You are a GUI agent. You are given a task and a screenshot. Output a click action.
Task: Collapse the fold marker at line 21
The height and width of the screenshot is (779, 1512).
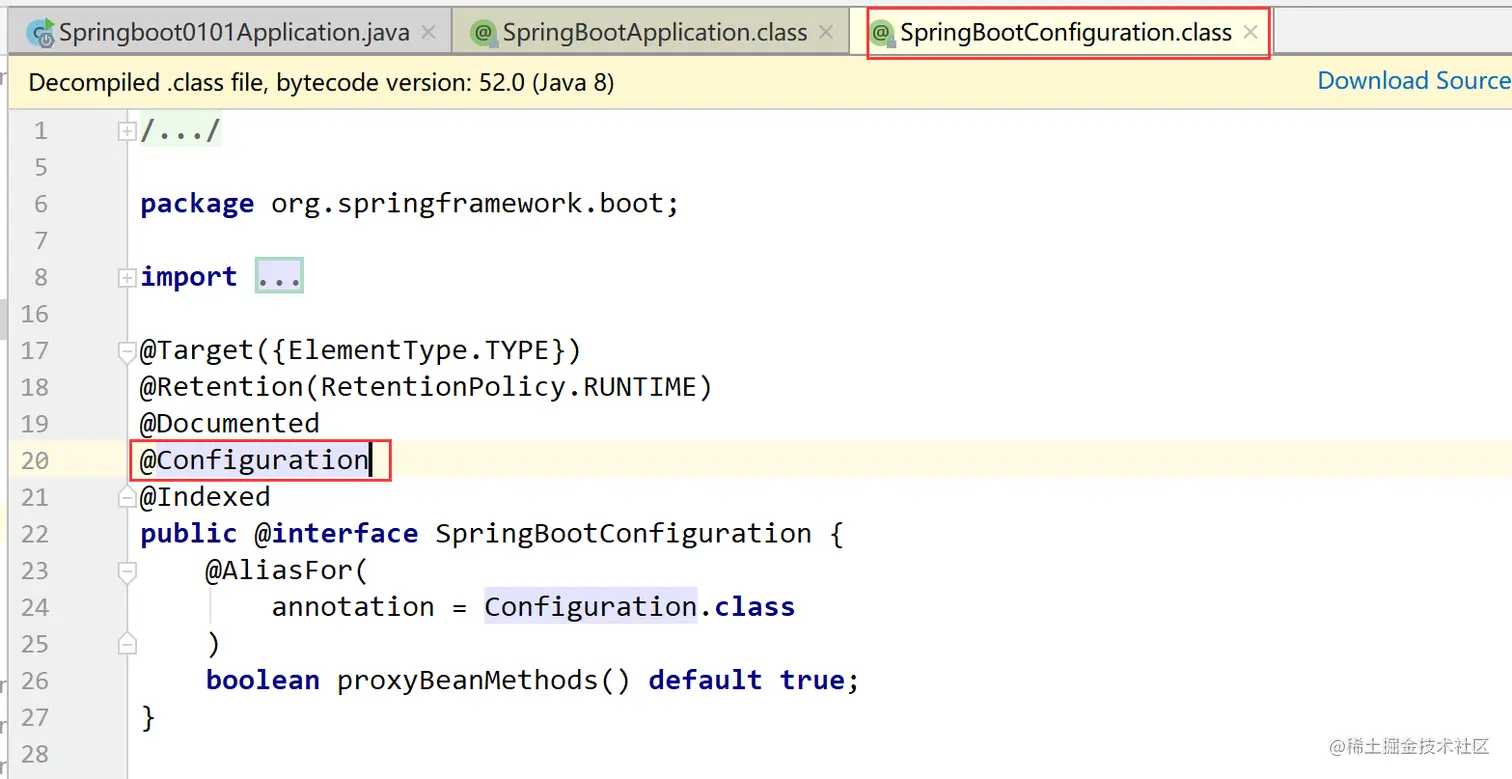[126, 497]
